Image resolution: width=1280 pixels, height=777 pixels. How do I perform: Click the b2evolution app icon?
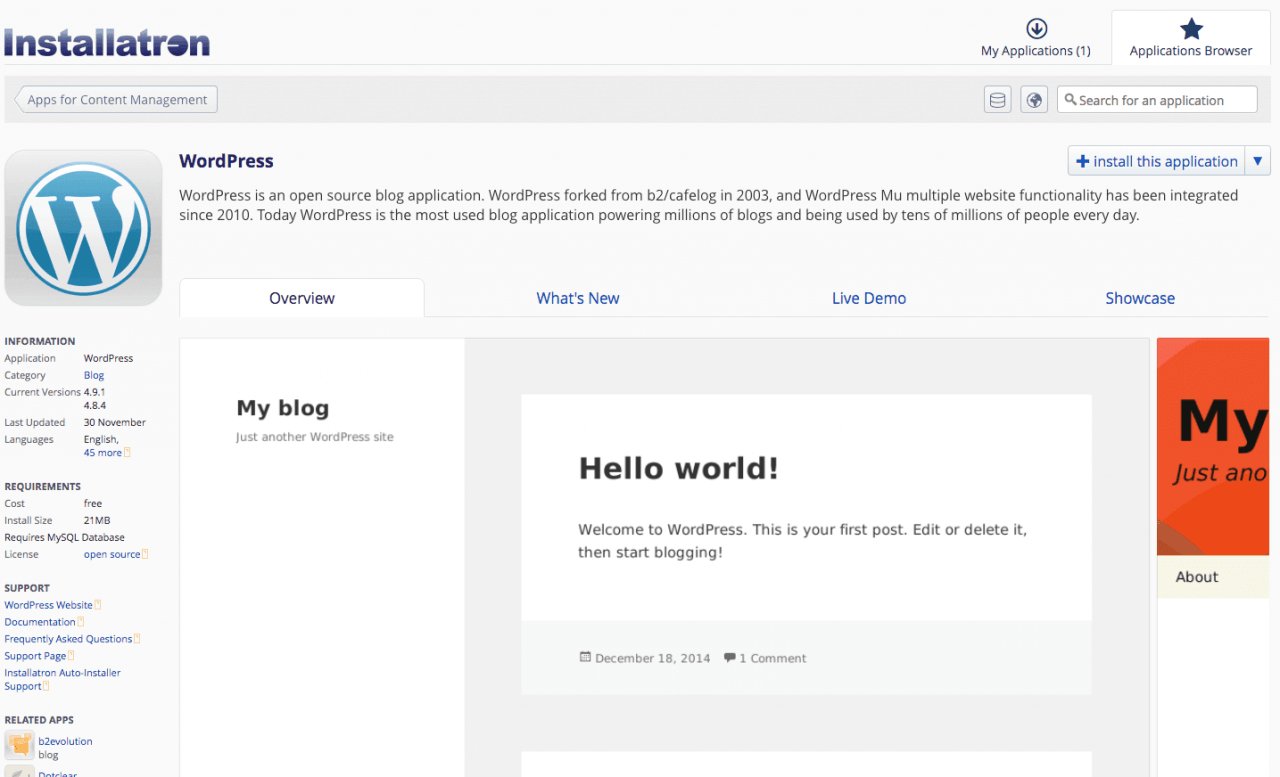[19, 745]
